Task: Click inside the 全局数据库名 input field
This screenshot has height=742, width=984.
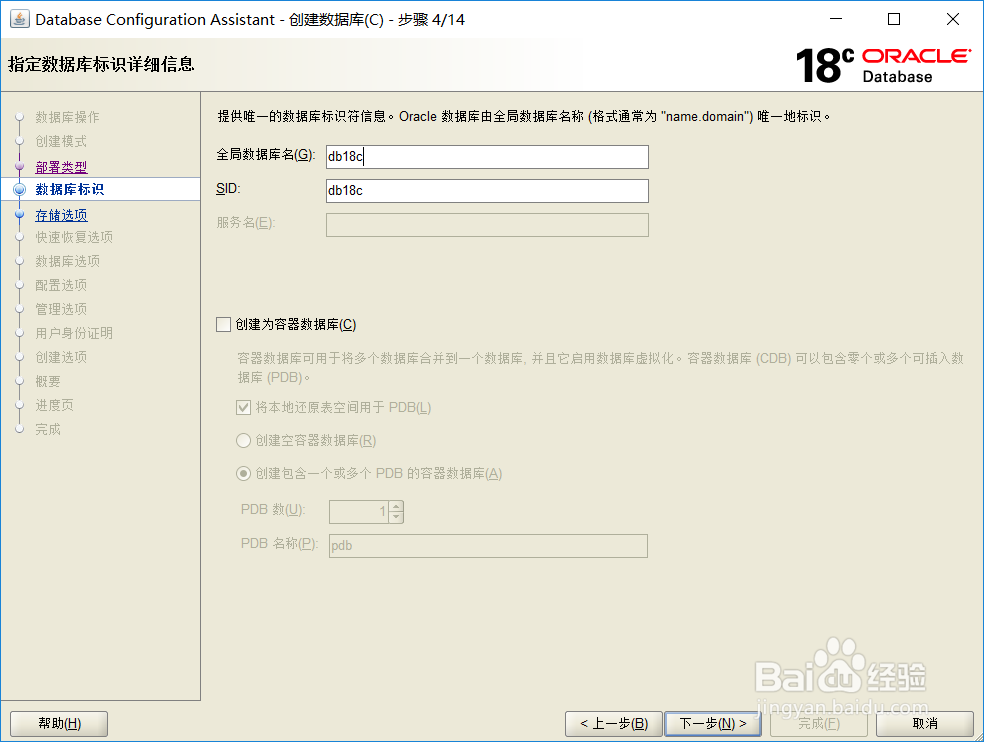Action: coord(486,156)
